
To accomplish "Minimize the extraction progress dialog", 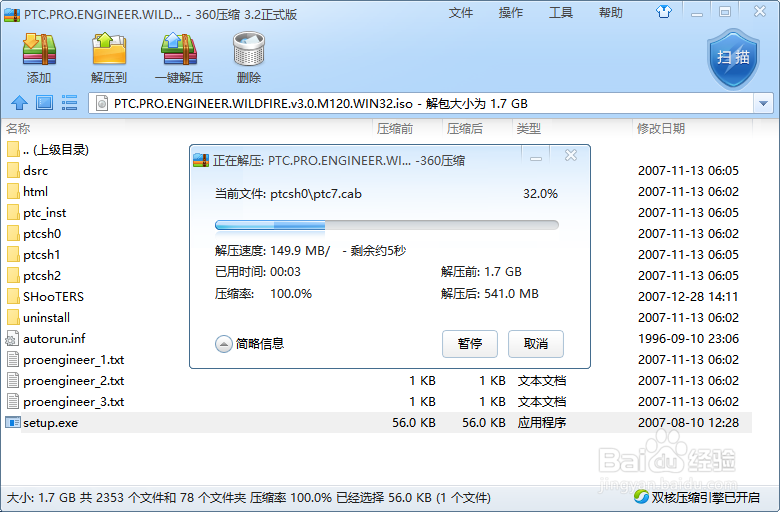I will pos(536,158).
